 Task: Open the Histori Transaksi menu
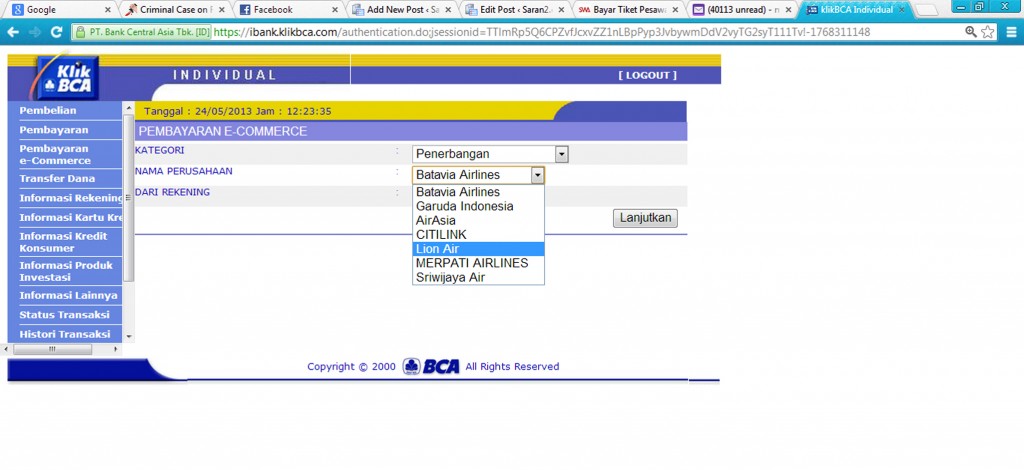(65, 334)
